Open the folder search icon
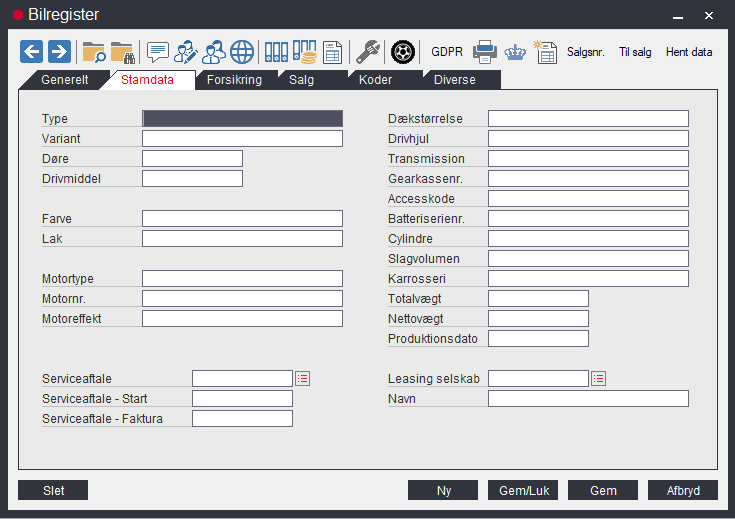This screenshot has height=519, width=735. coord(94,51)
